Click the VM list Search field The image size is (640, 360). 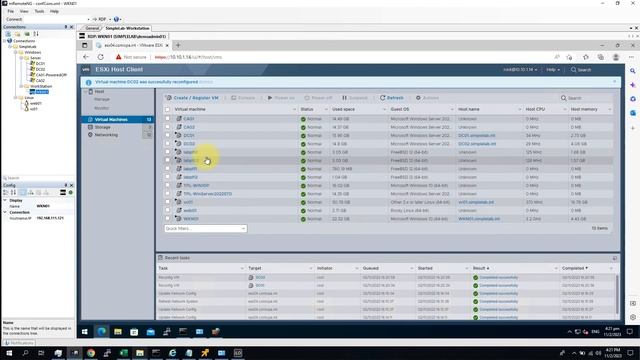pos(586,98)
